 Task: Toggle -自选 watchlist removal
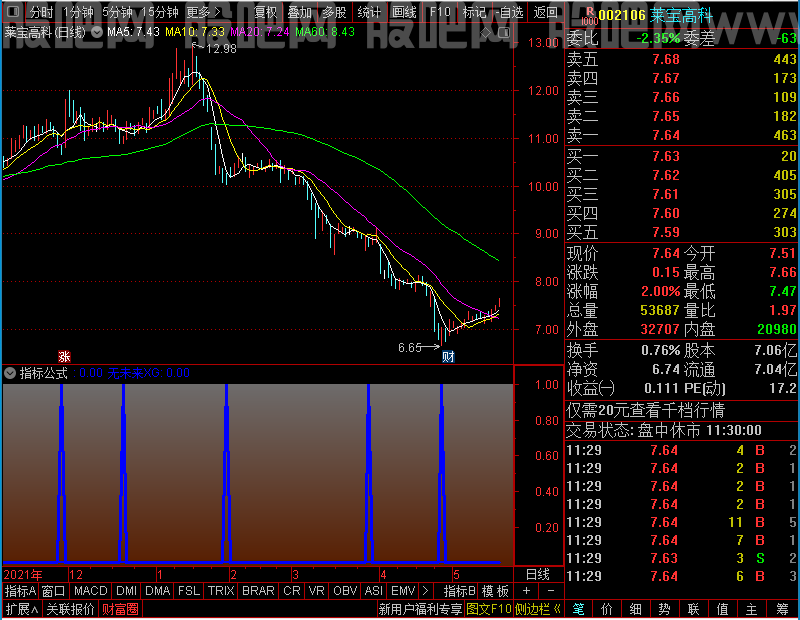(x=510, y=12)
